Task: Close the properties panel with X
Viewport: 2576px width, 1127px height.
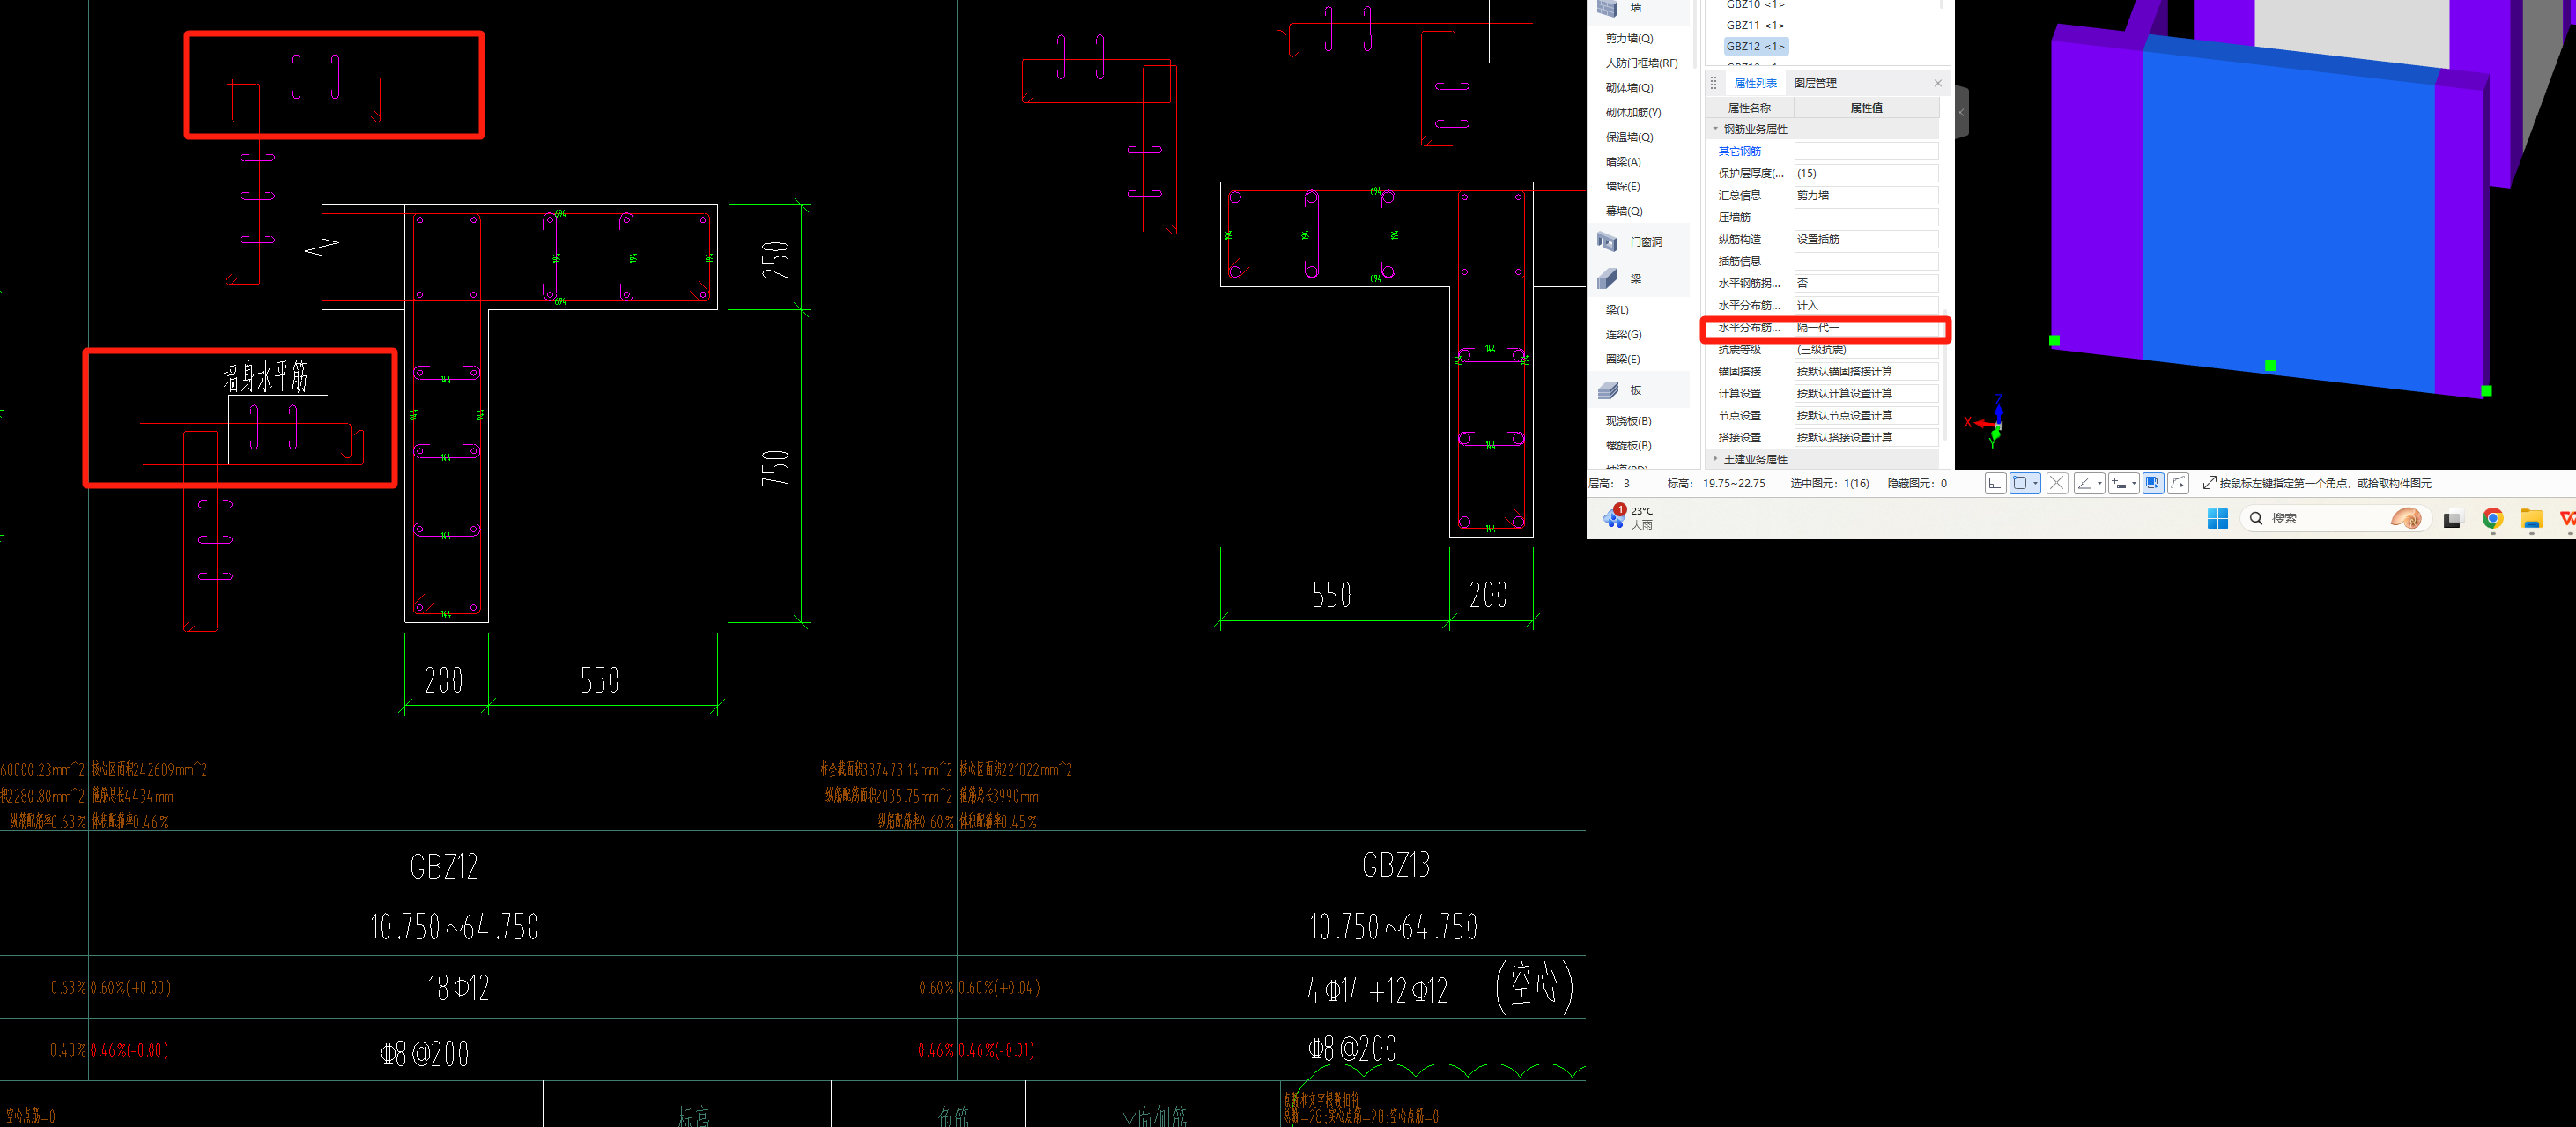Action: pos(1937,83)
